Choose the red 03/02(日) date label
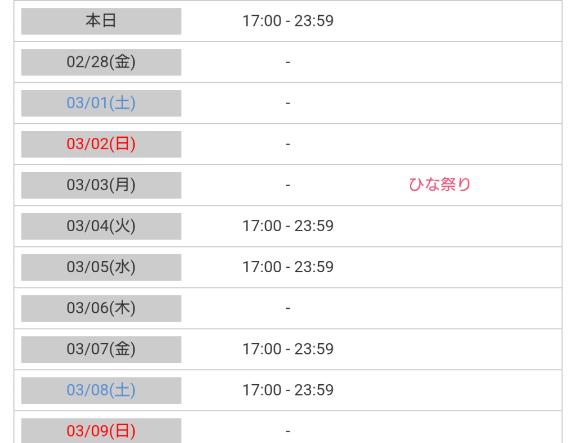 [101, 144]
